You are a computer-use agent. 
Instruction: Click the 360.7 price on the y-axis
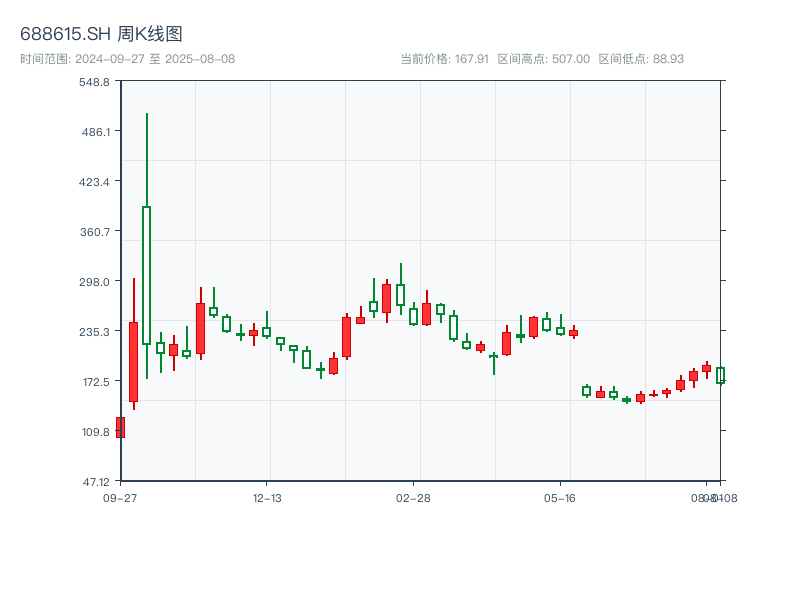pyautogui.click(x=94, y=231)
